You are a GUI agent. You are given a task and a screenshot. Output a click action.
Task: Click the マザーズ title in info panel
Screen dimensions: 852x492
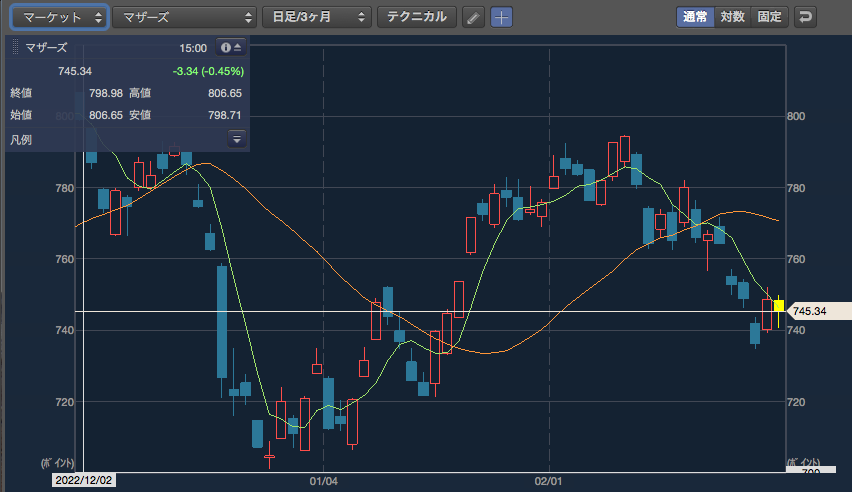coord(46,48)
